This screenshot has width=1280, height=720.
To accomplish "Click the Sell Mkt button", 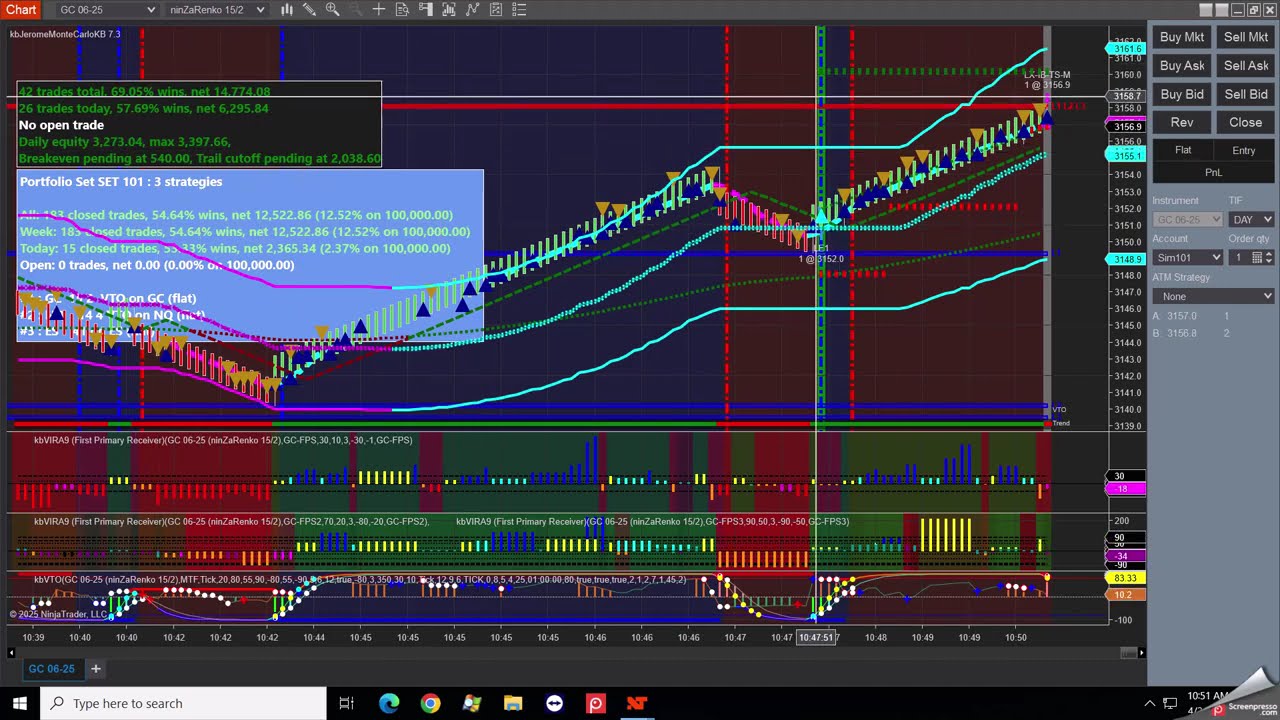I will (x=1246, y=37).
